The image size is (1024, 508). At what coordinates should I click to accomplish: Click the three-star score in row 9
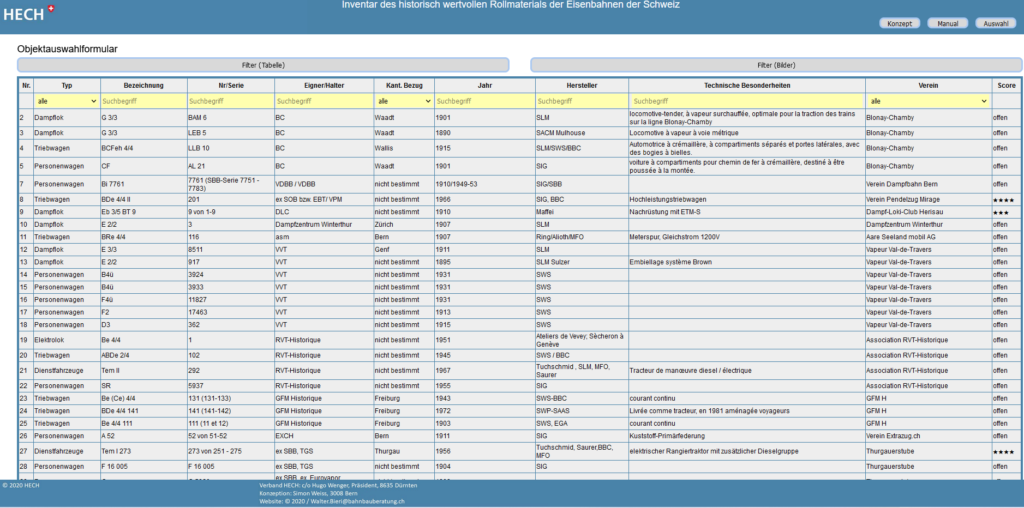coord(1001,212)
